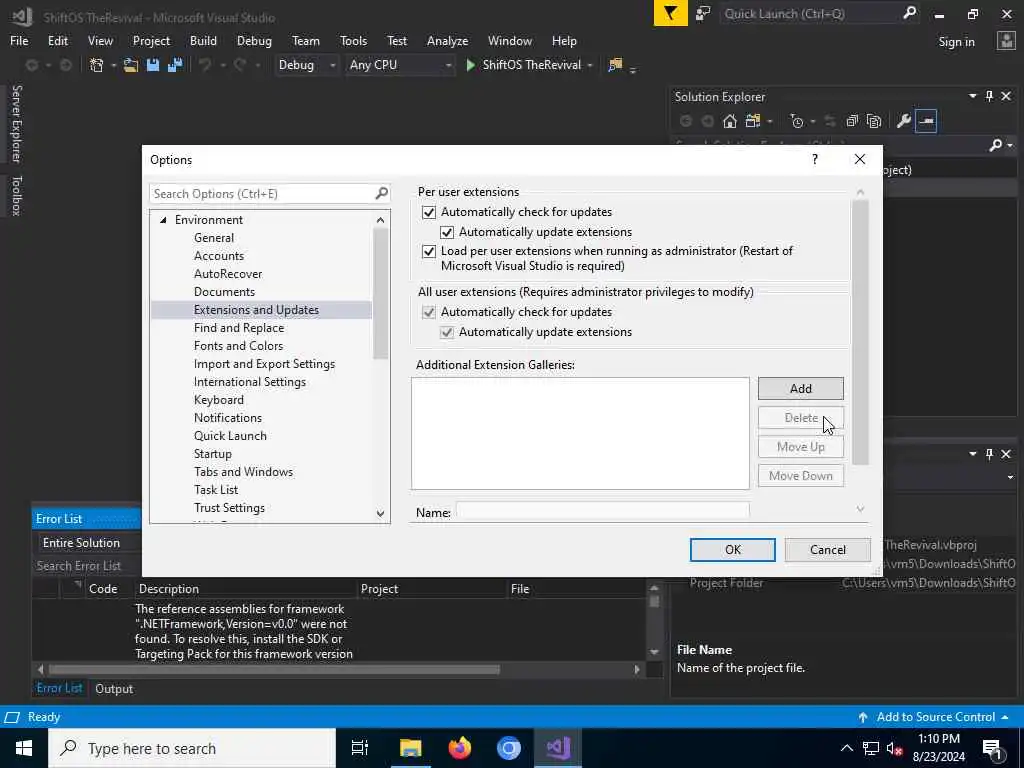Open the Tools menu
This screenshot has height=768, width=1024.
[353, 40]
